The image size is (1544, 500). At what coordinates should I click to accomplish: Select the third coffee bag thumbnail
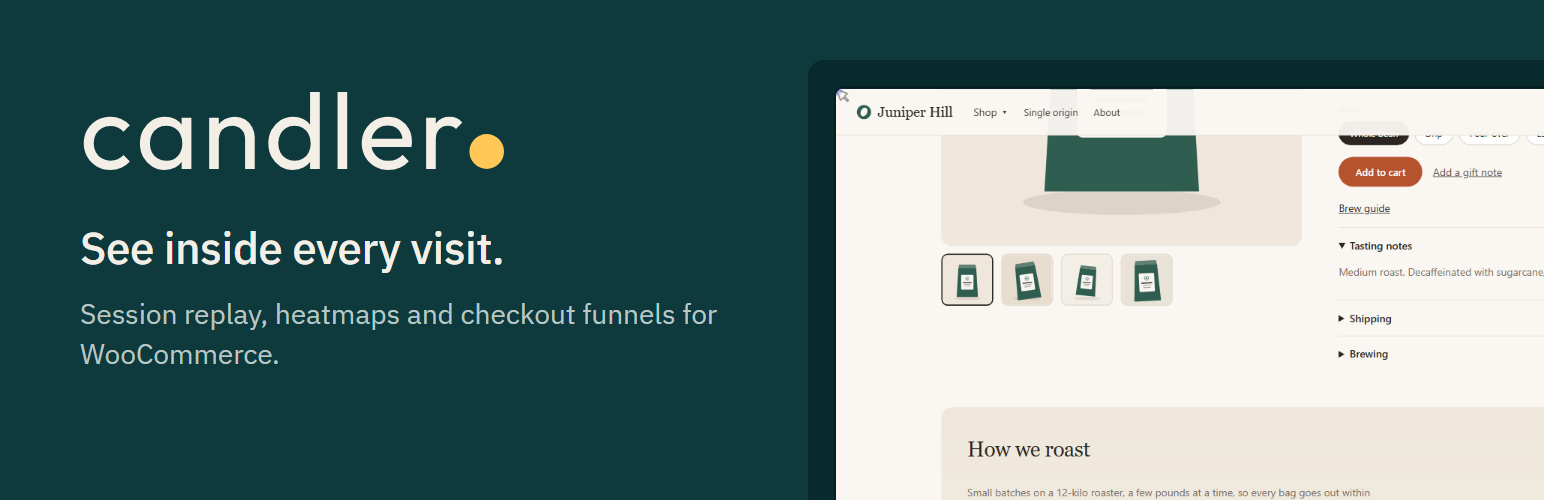click(x=1087, y=279)
